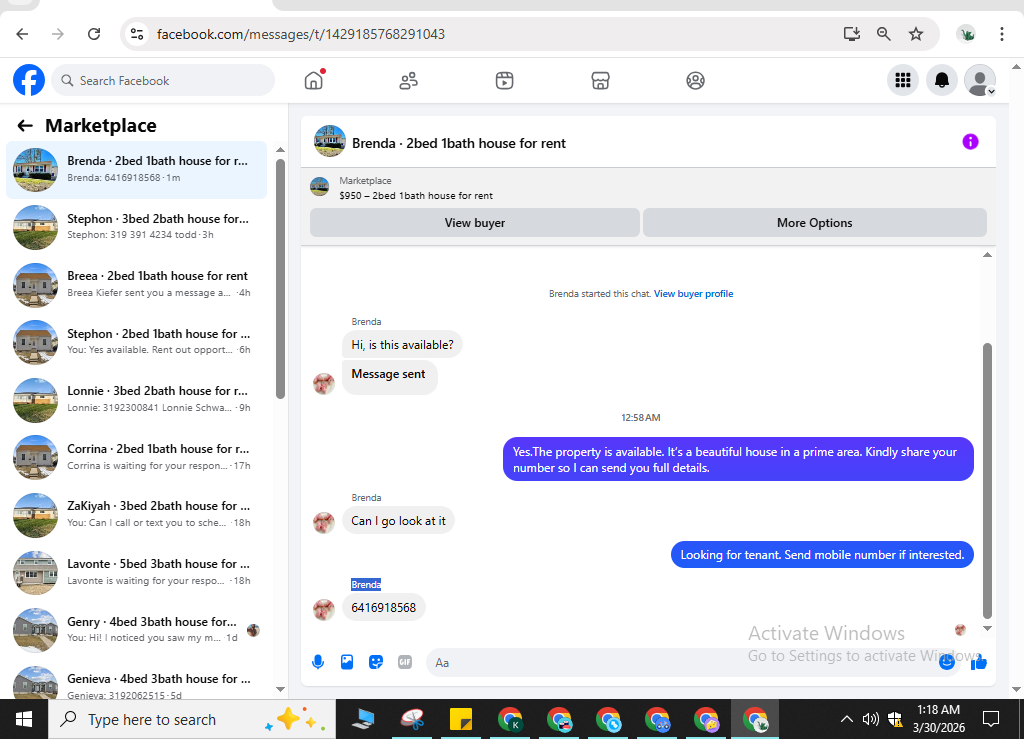The height and width of the screenshot is (739, 1024).
Task: Open Lonnie 3bed 2bath conversation
Action: (x=136, y=399)
